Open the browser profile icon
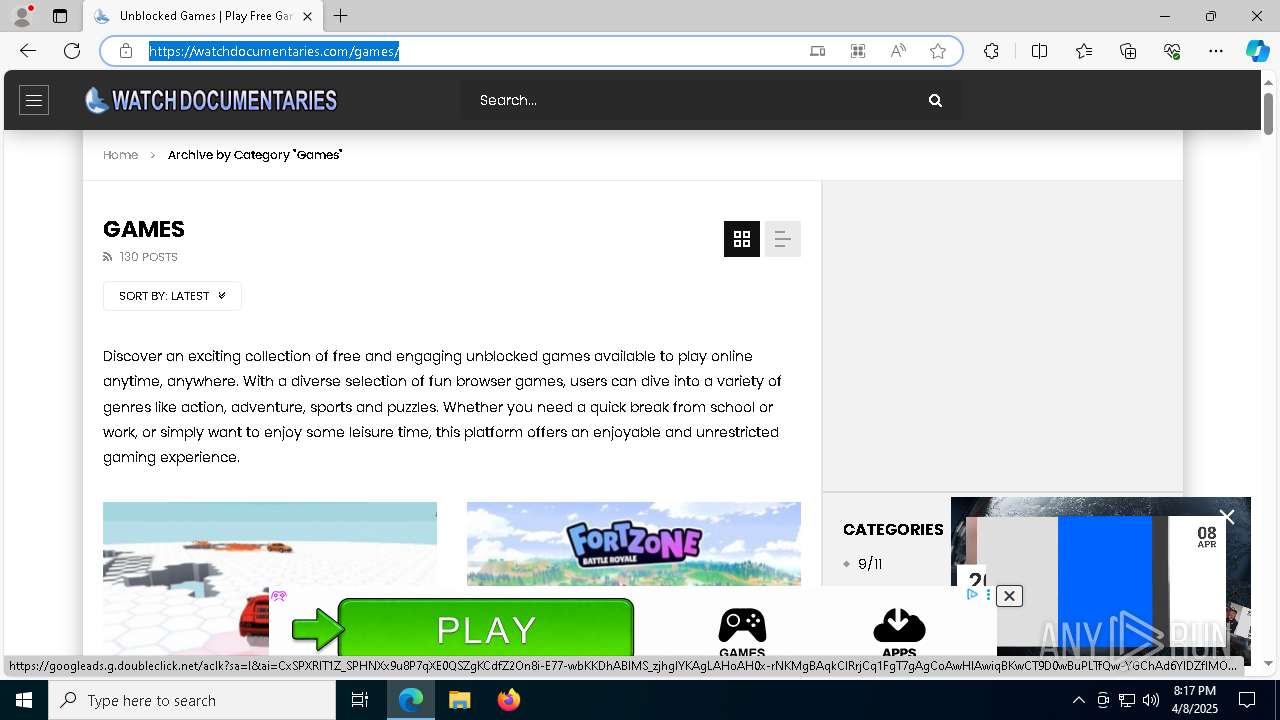Image resolution: width=1280 pixels, height=720 pixels. (x=22, y=16)
